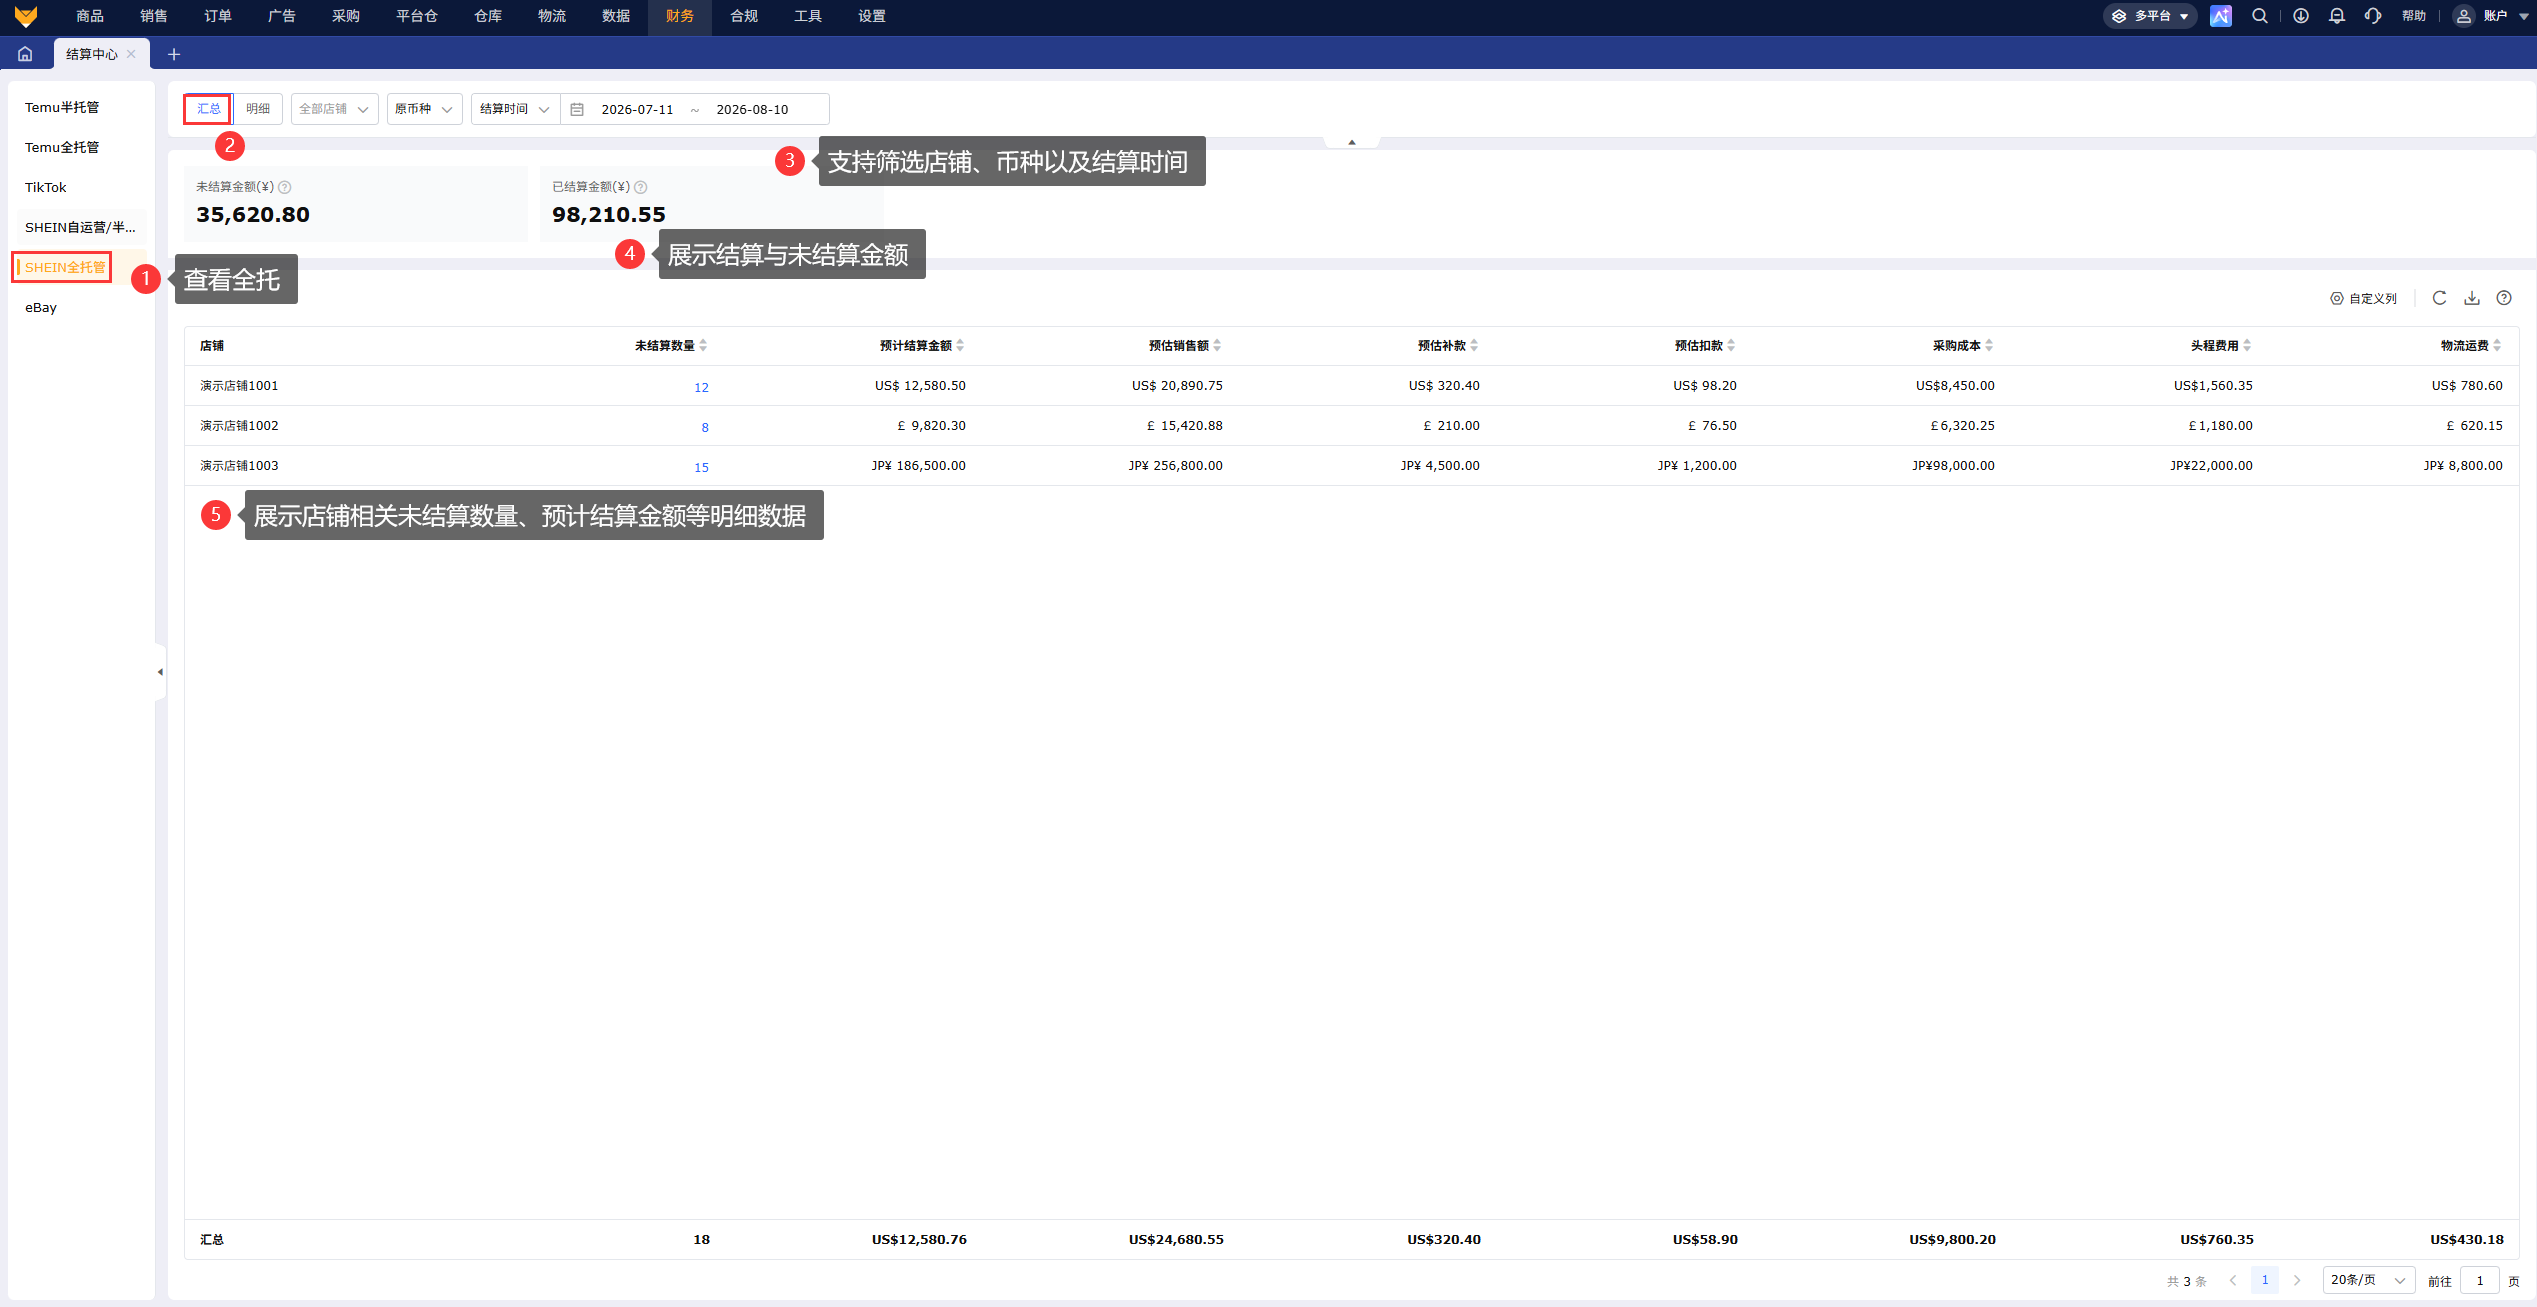Select page 1 in pagination
The height and width of the screenshot is (1307, 2537).
(x=2265, y=1280)
